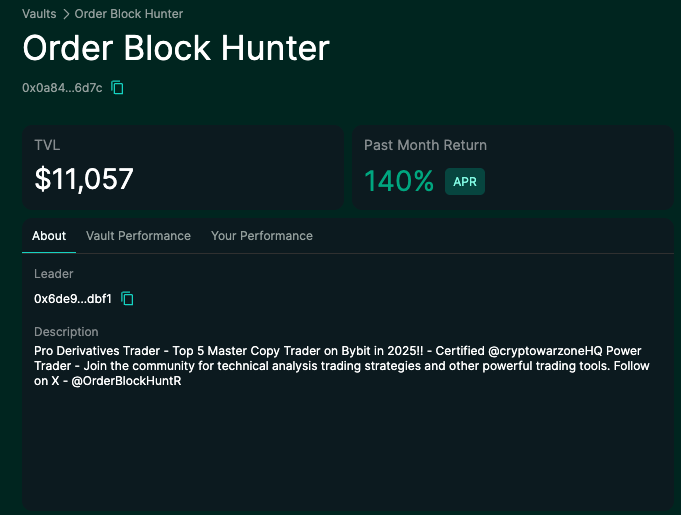Click the Past Month Return label
The image size is (681, 515).
[x=425, y=145]
